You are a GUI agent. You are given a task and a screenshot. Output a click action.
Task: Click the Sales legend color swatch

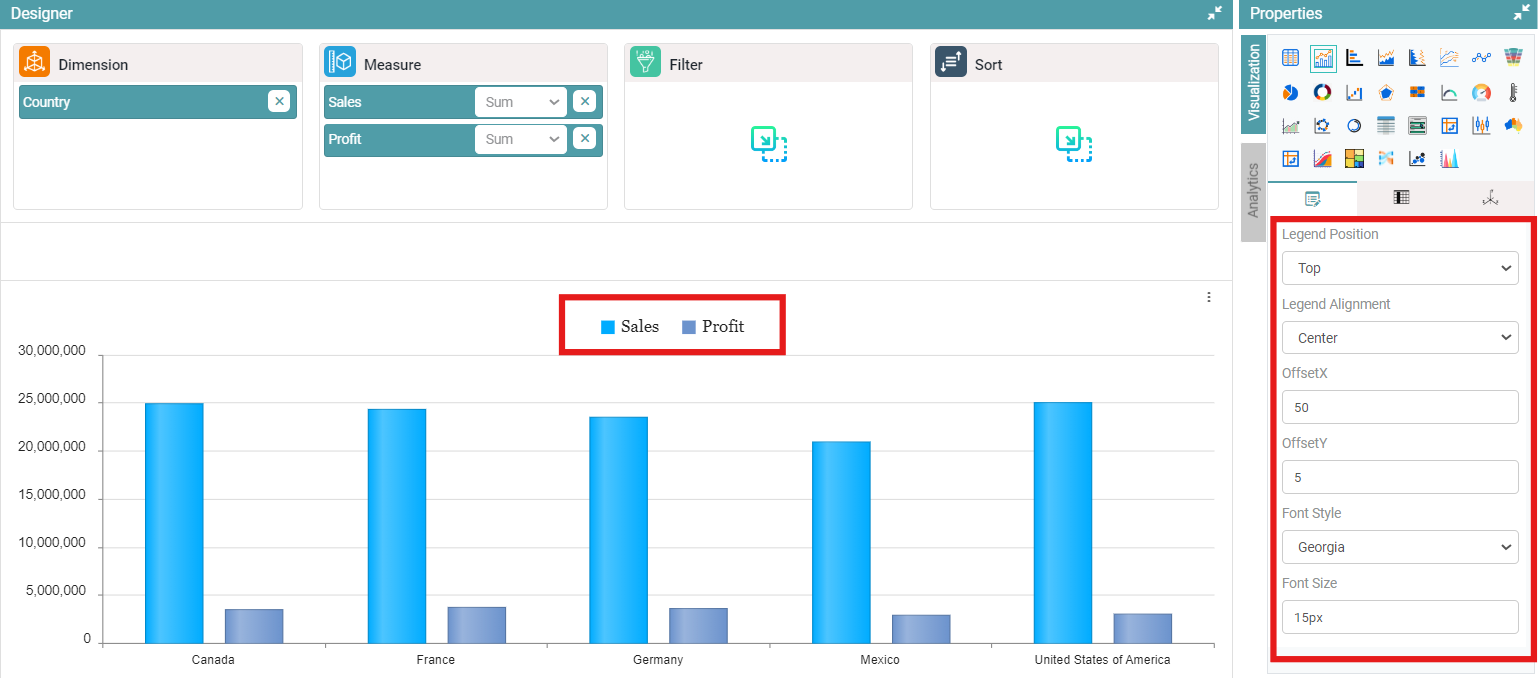(608, 327)
